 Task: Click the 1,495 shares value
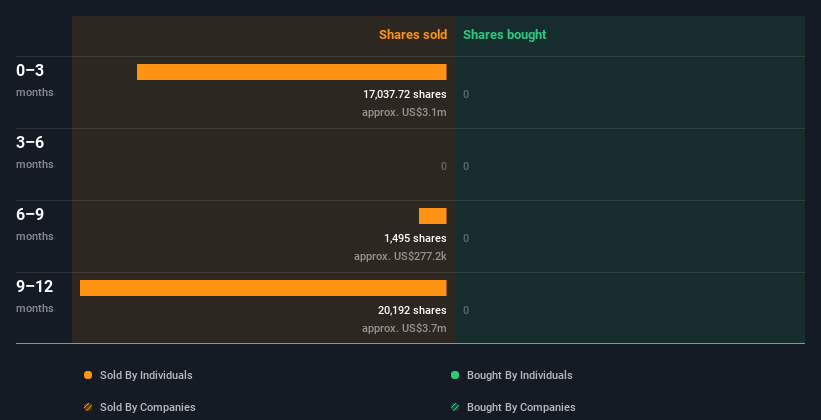415,238
